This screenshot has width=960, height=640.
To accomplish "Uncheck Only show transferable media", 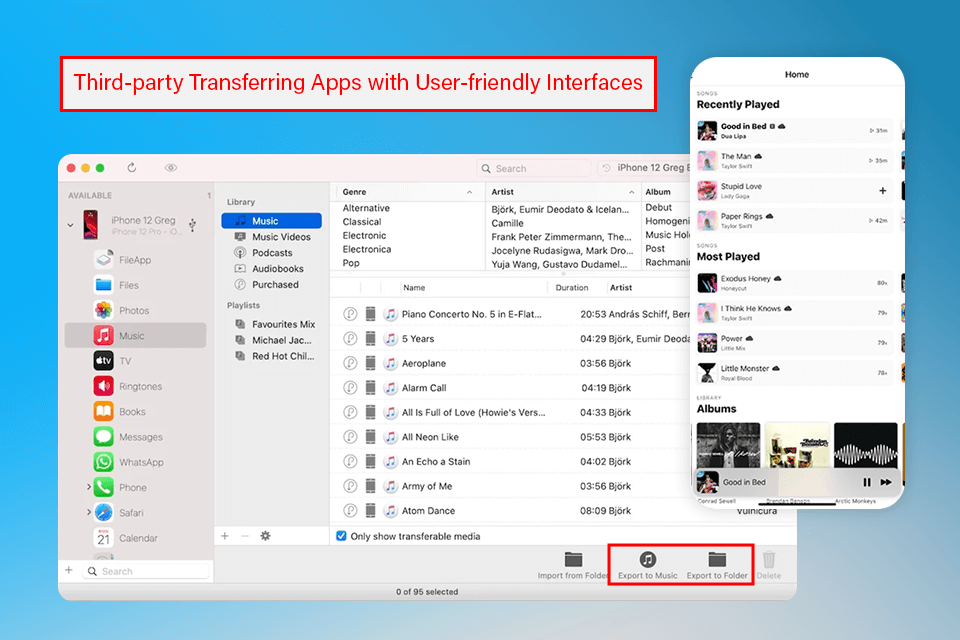I will (x=341, y=536).
